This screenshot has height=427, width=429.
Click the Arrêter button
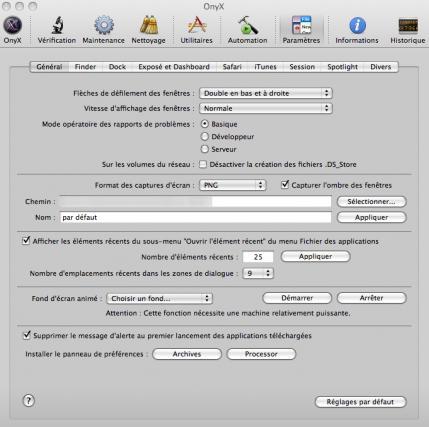click(372, 298)
